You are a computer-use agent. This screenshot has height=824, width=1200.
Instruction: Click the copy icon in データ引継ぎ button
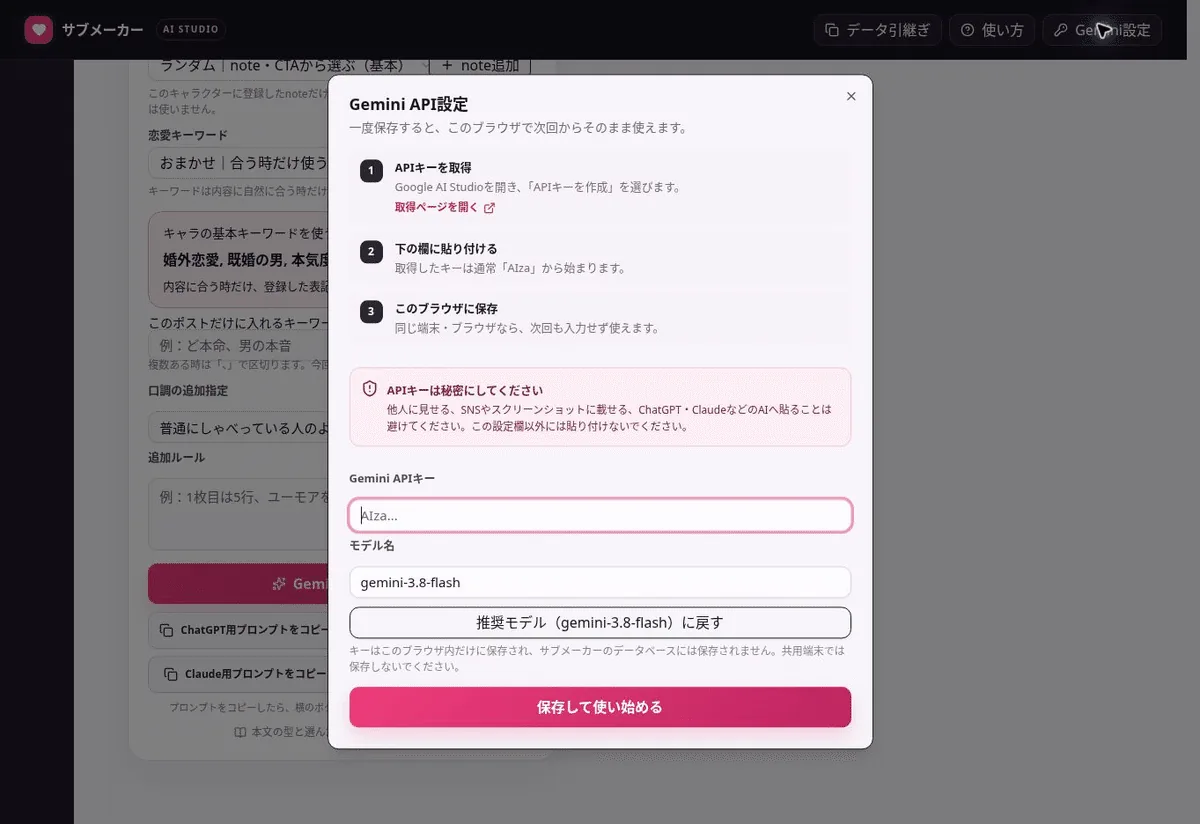831,30
